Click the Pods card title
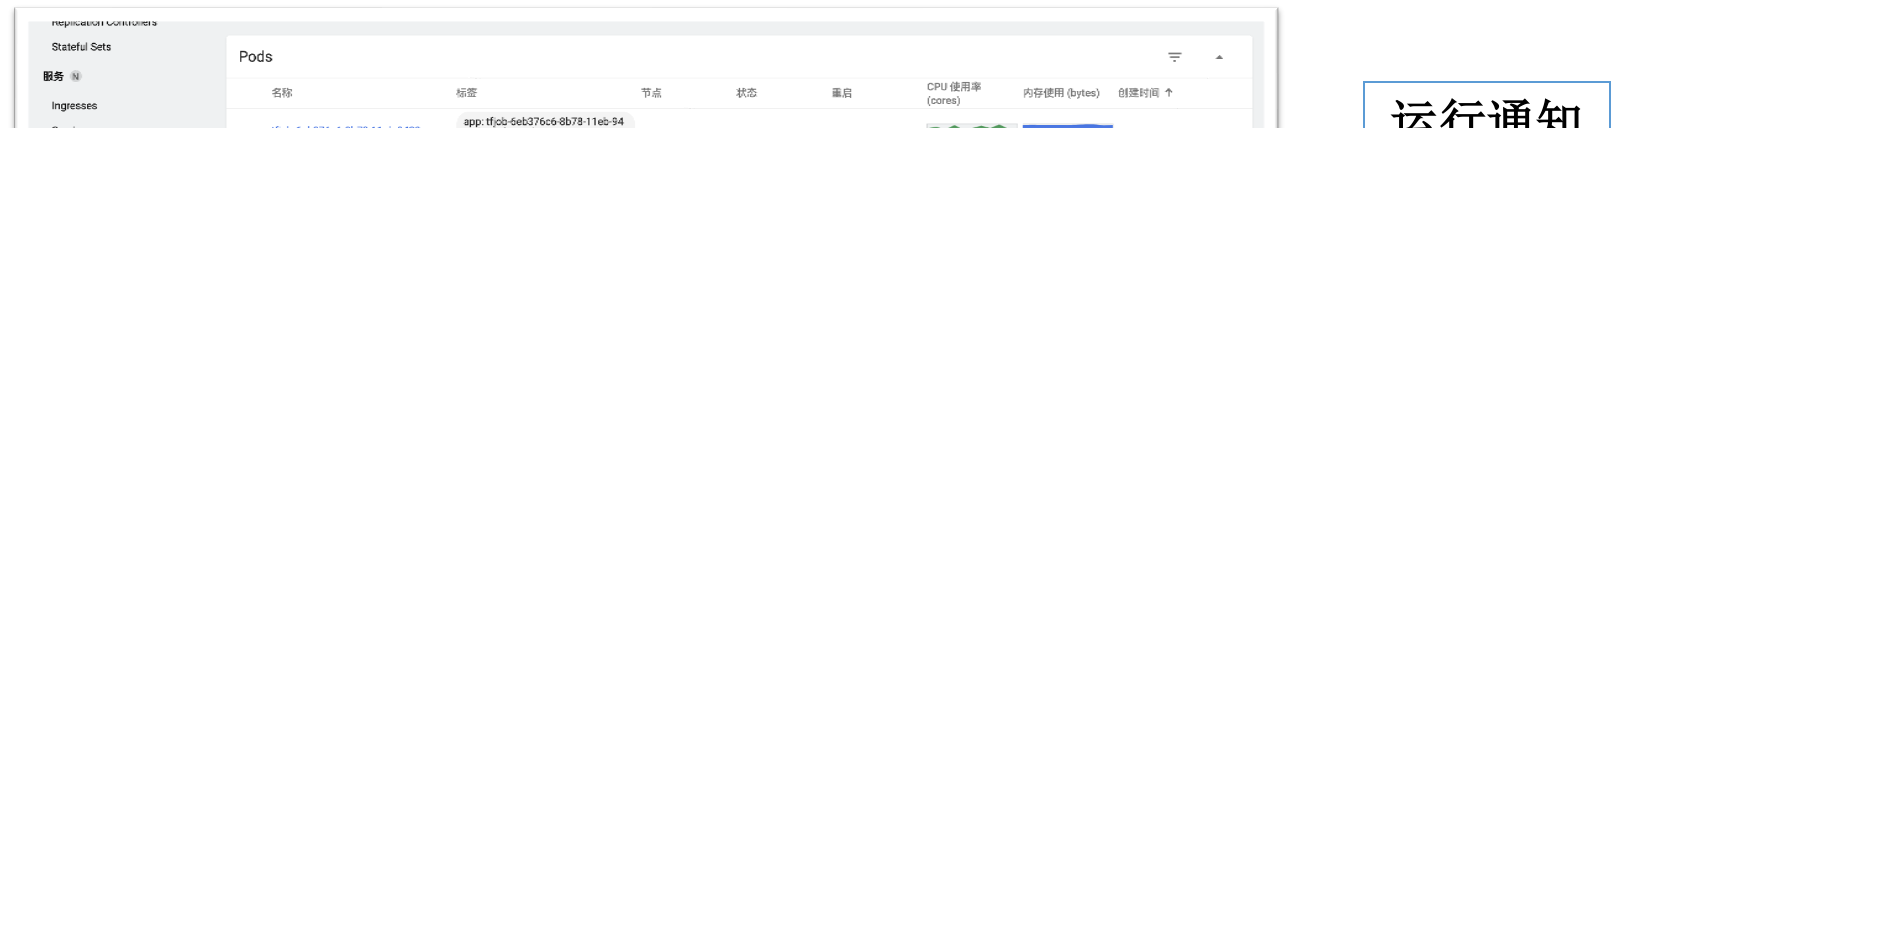The height and width of the screenshot is (928, 1886). point(256,57)
